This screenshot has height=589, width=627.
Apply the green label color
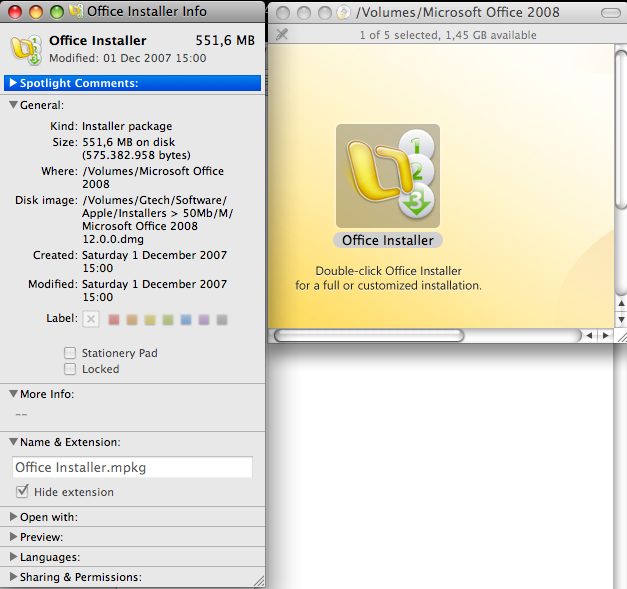pyautogui.click(x=168, y=319)
